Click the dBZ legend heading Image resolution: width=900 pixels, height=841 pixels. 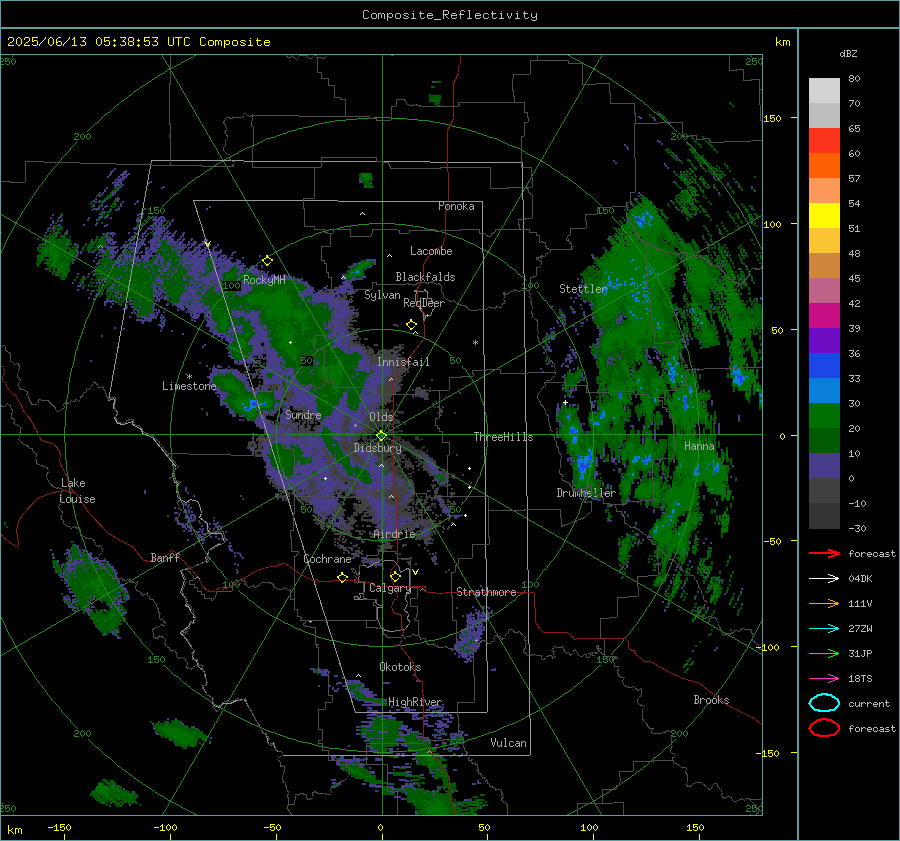[848, 53]
